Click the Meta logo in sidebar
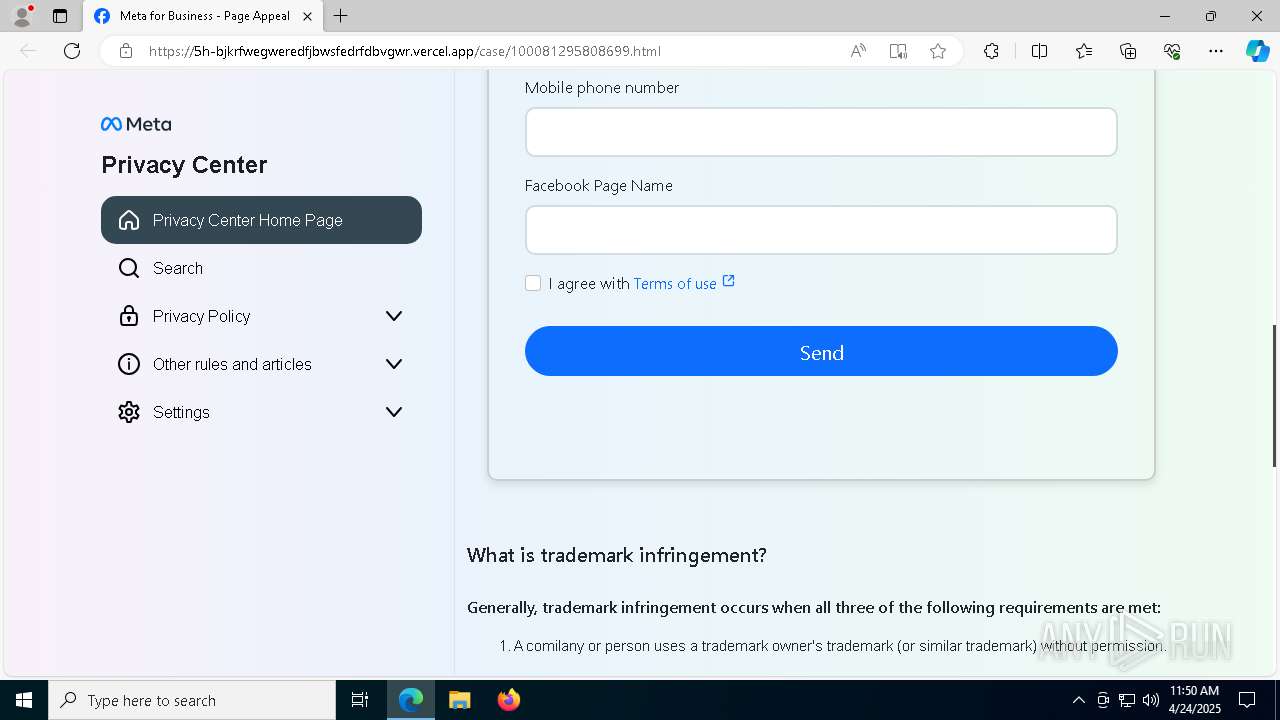This screenshot has height=720, width=1280. (x=136, y=124)
